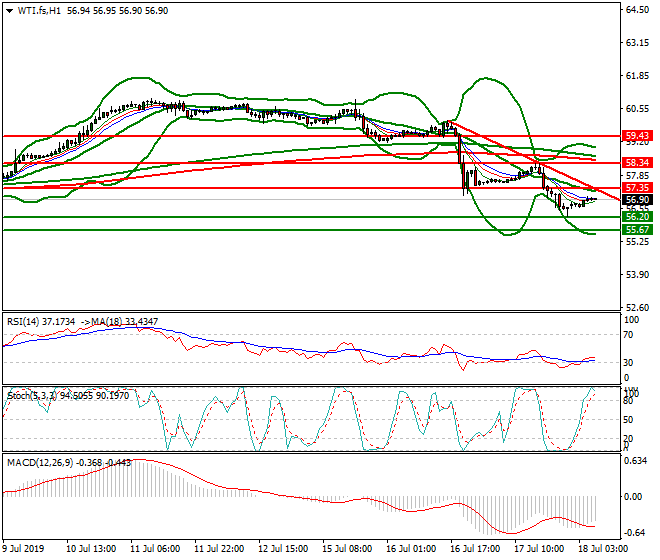
Task: Click the 64.50 price scale value
Action: [637, 10]
